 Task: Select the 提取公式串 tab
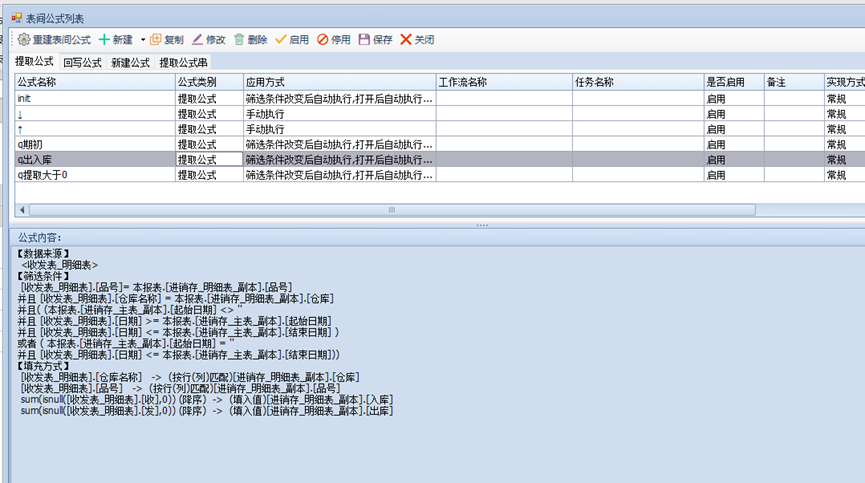tap(183, 63)
